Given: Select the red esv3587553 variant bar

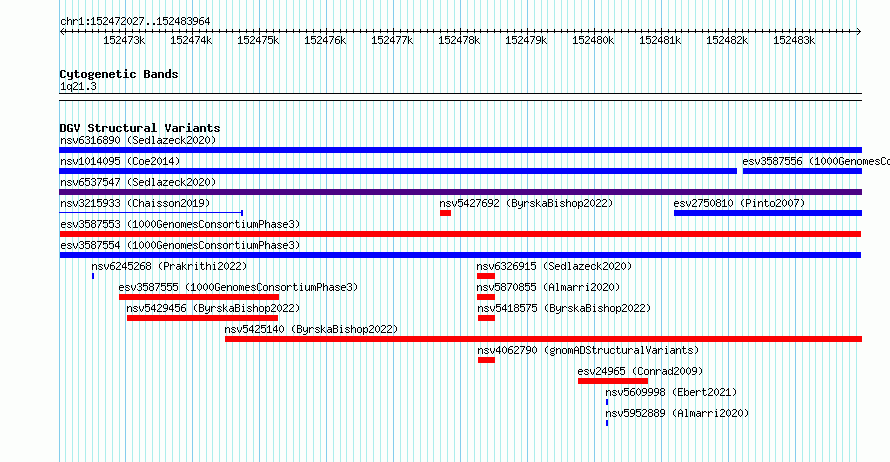Looking at the screenshot, I should coord(460,234).
